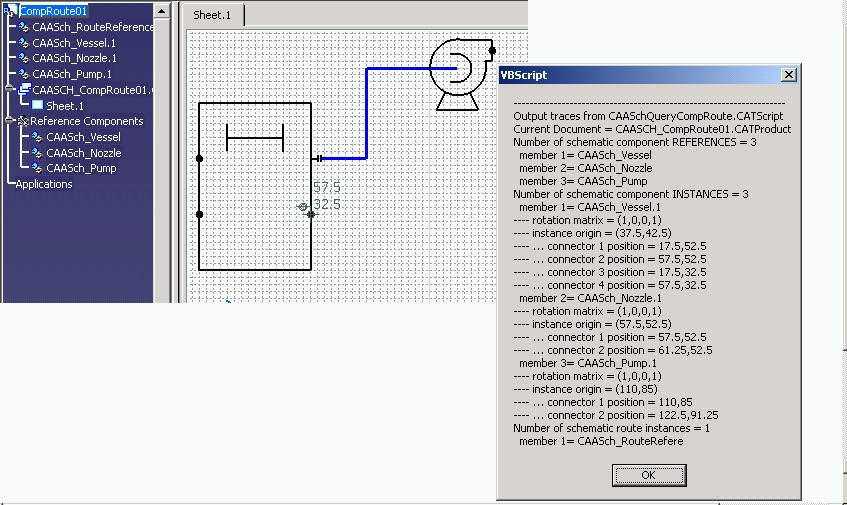This screenshot has width=847, height=505.
Task: Click the CAASch_Pump.1 instance icon
Action: tap(24, 74)
